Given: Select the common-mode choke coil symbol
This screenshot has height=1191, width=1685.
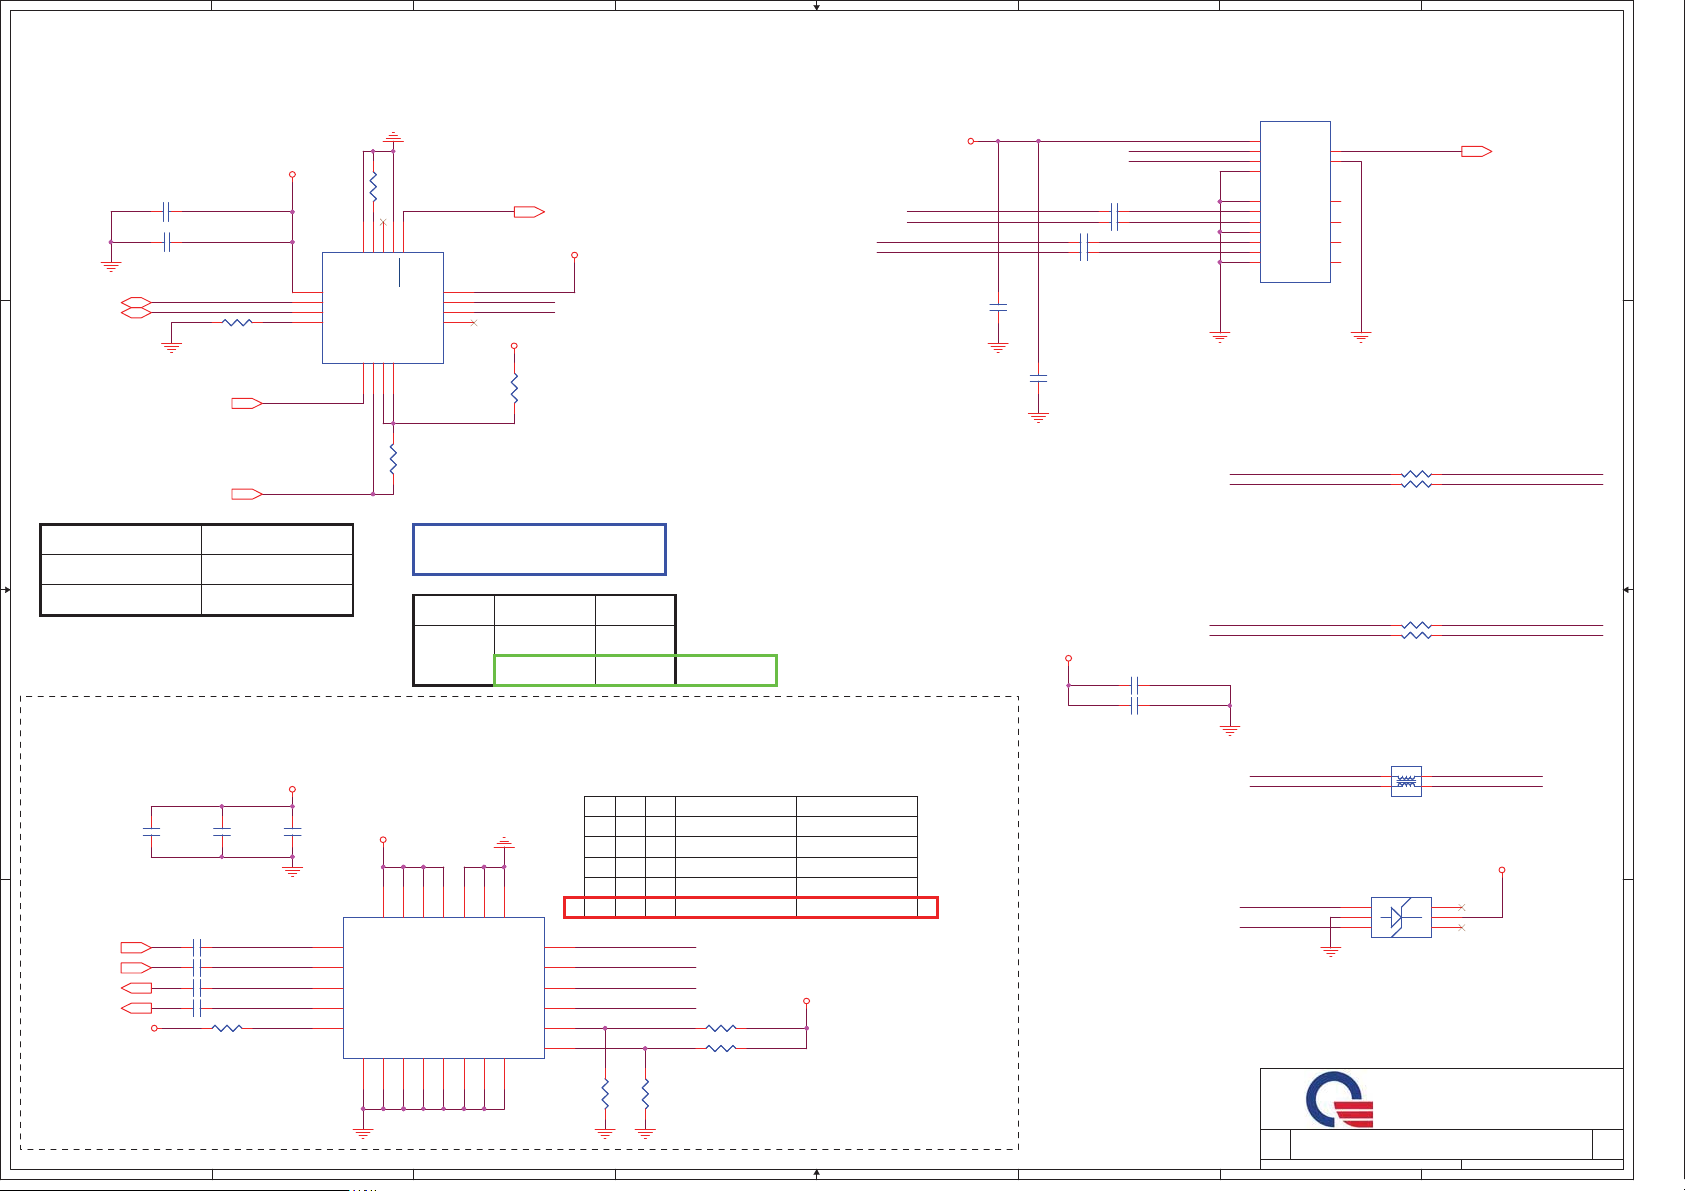Looking at the screenshot, I should pyautogui.click(x=1406, y=781).
